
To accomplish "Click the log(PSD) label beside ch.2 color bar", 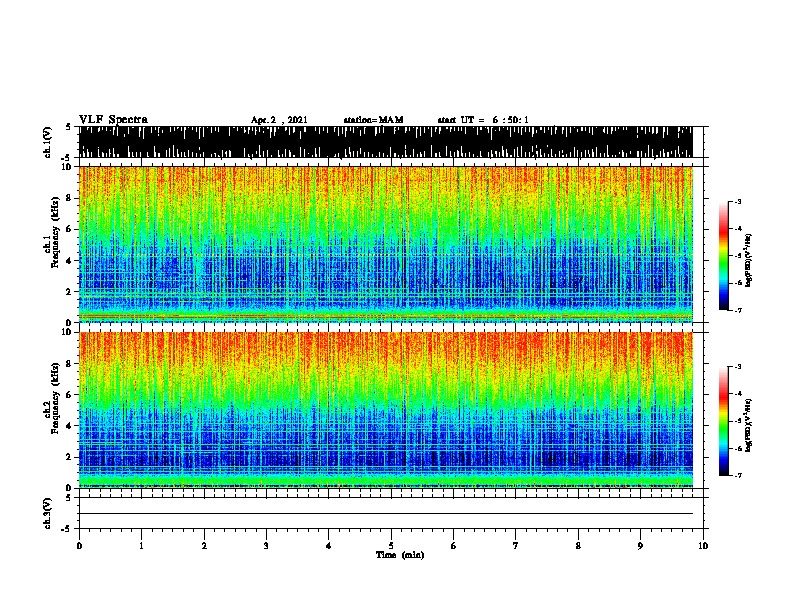I will (x=749, y=425).
